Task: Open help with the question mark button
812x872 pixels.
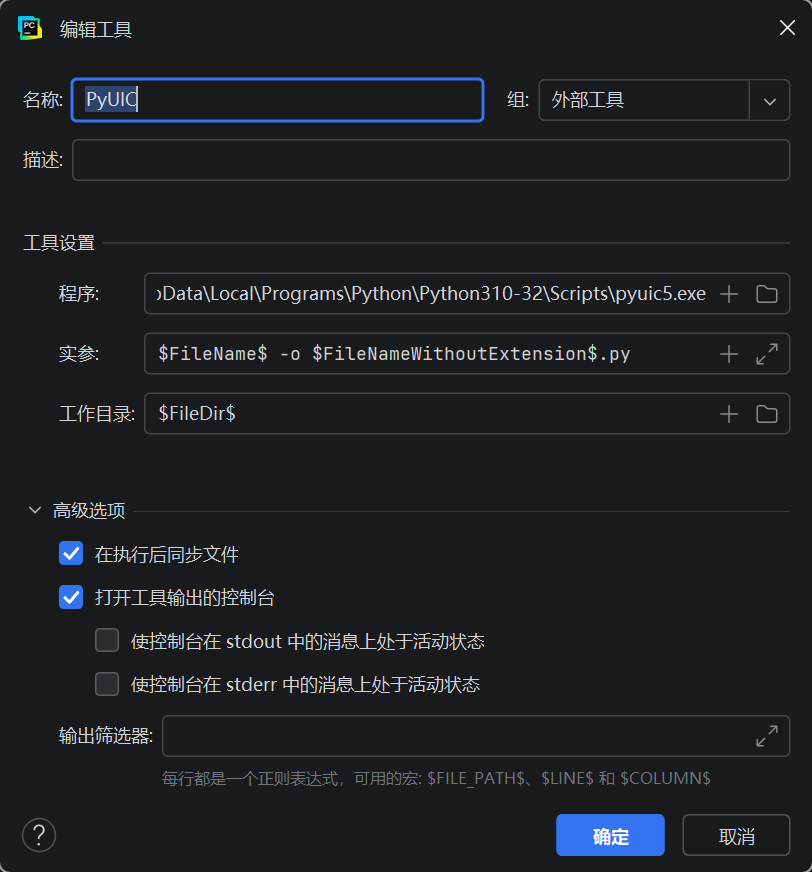Action: pyautogui.click(x=39, y=835)
